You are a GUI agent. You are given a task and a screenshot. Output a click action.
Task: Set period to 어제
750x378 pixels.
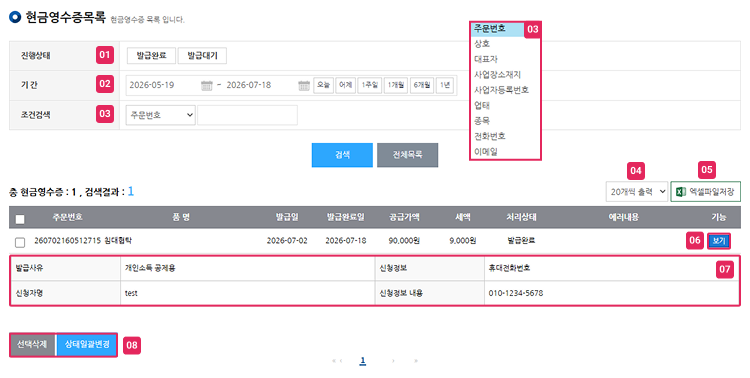click(x=345, y=85)
